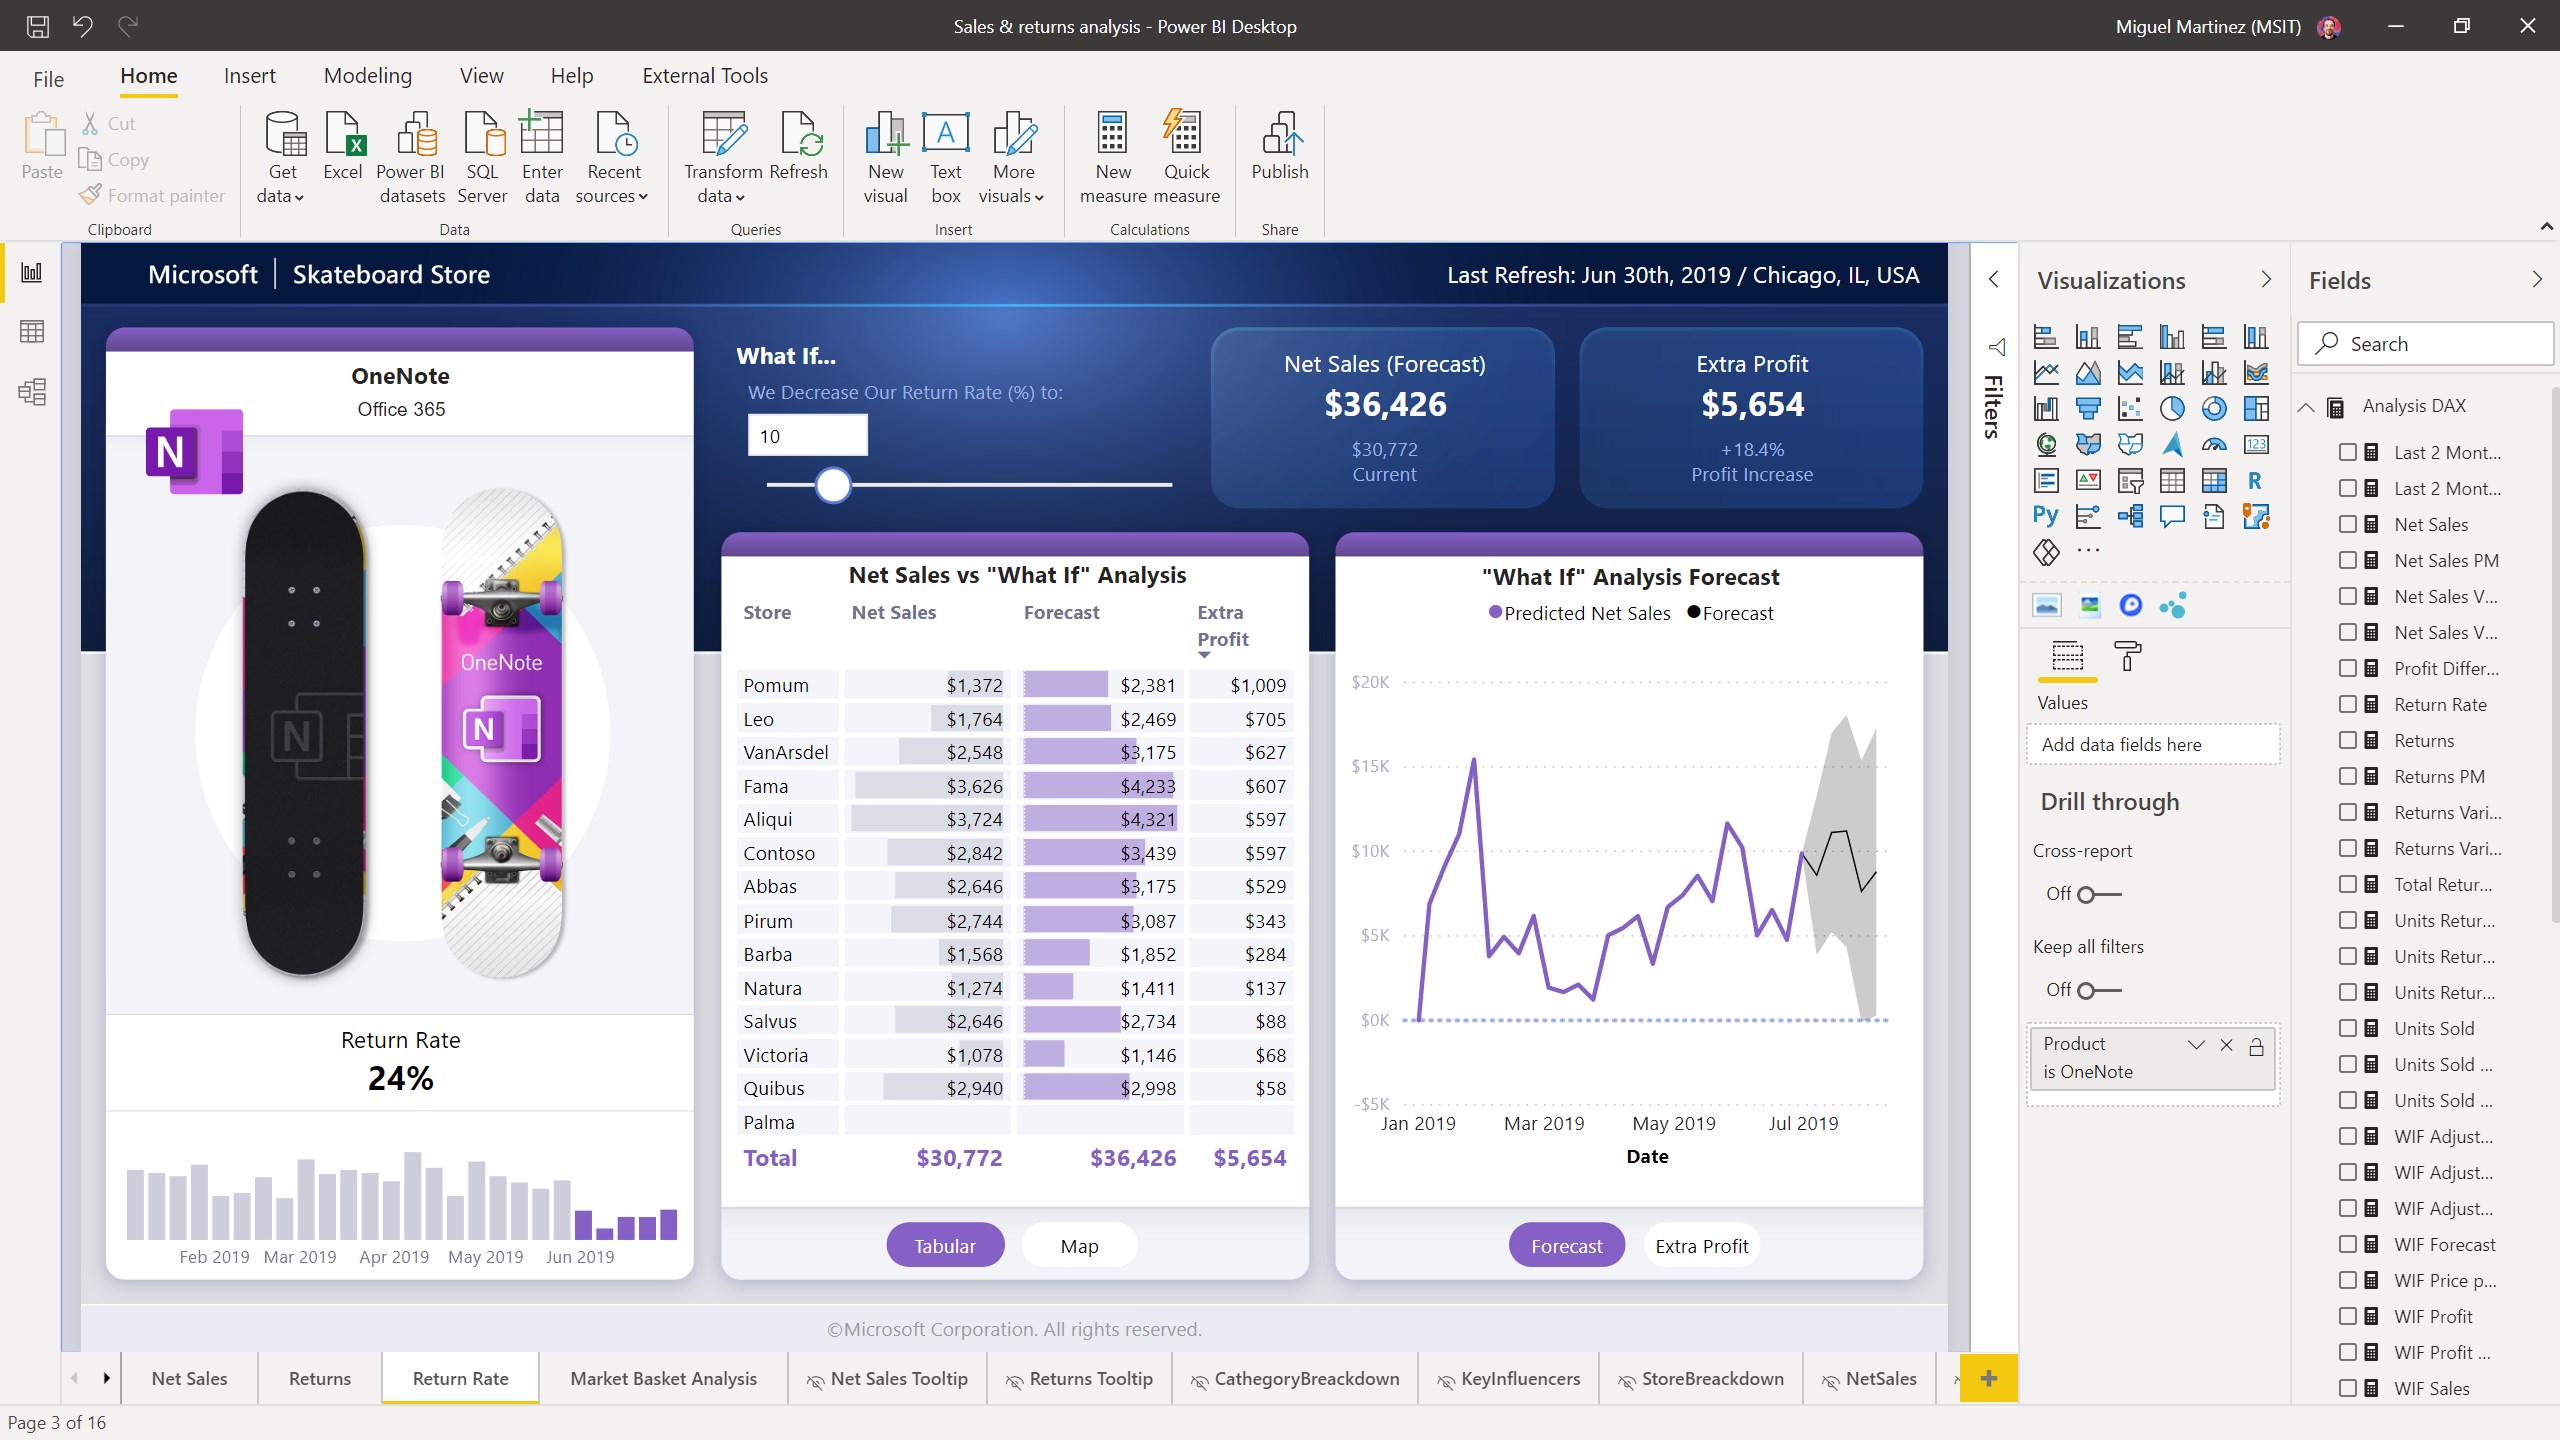Check the Return Rate field checkbox
The image size is (2560, 1440).
[2349, 704]
